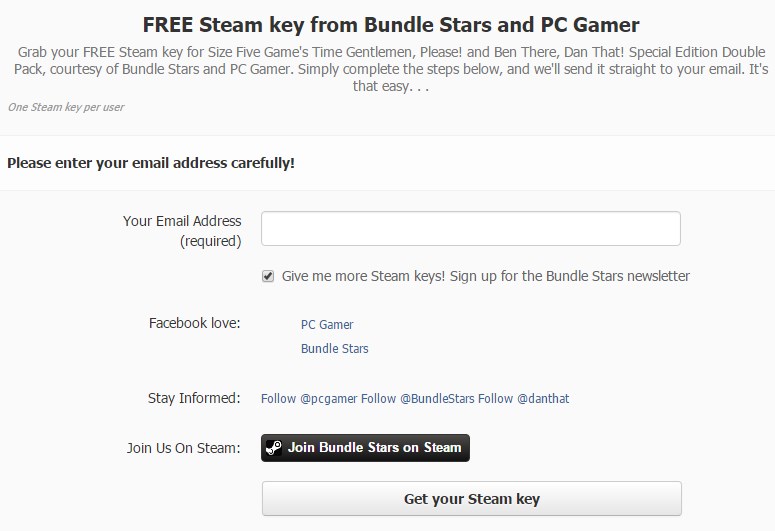
Task: Click the Get your Steam key button
Action: (472, 498)
